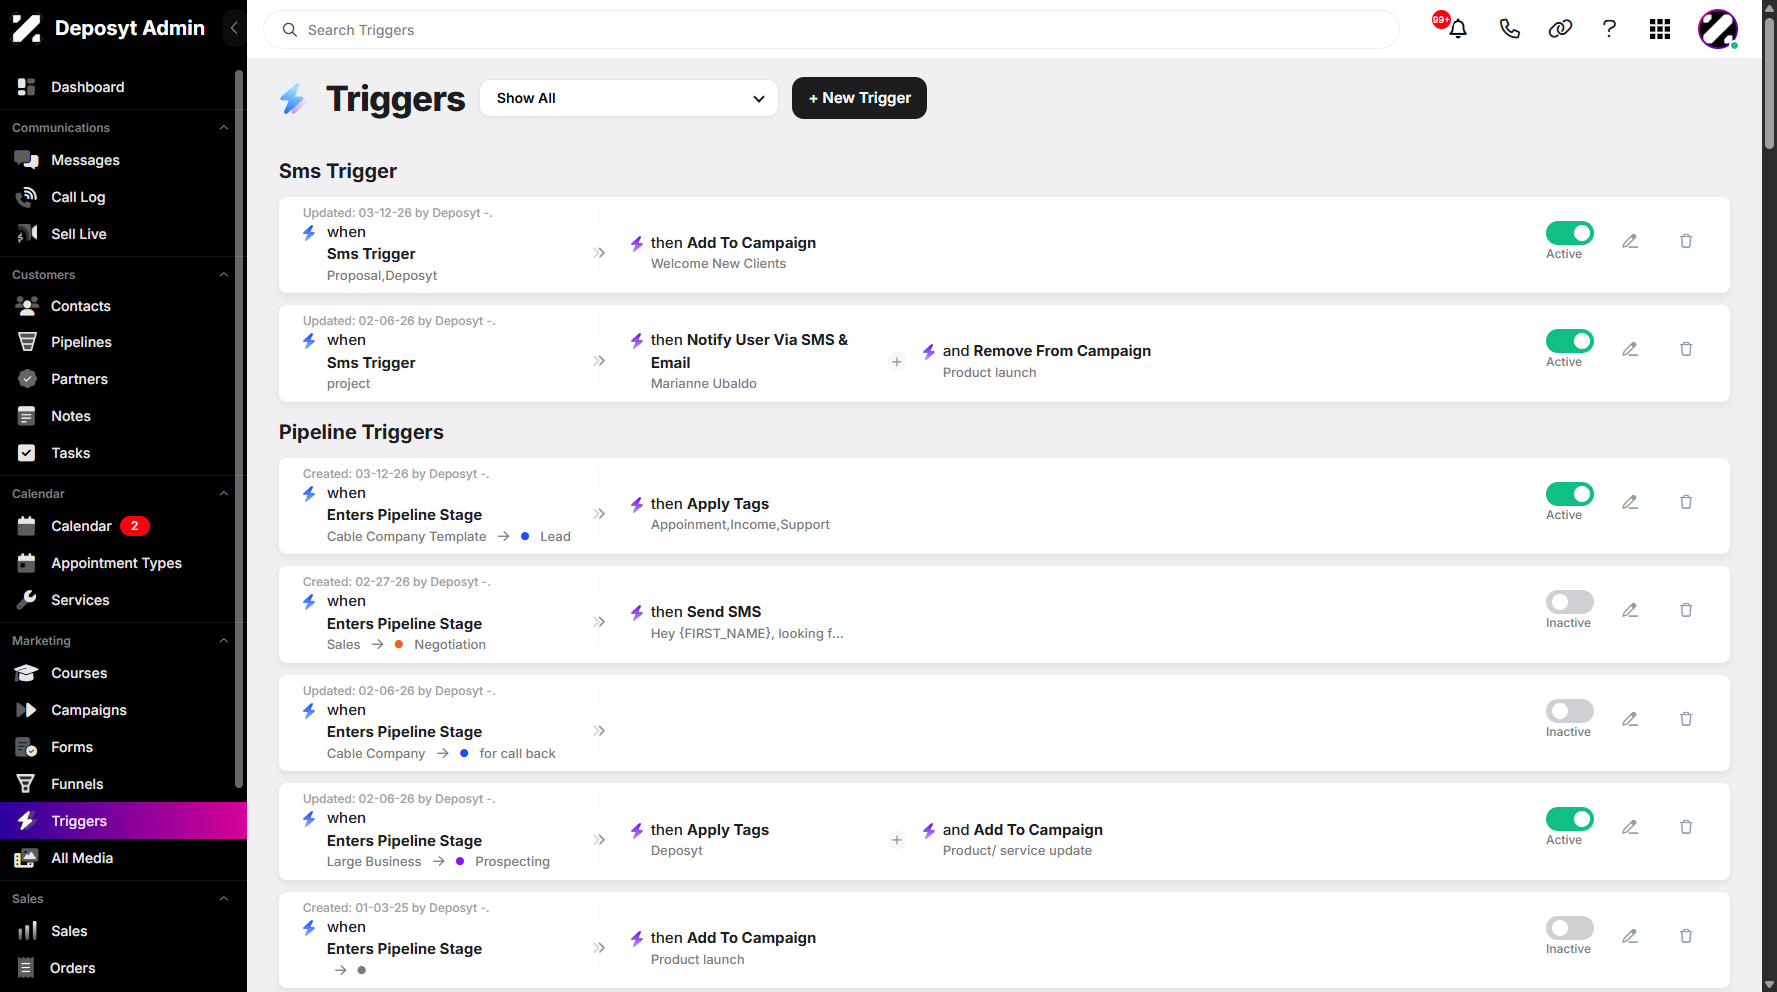Edit the bottom Product launch campaign trigger
The width and height of the screenshot is (1777, 992).
tap(1630, 936)
